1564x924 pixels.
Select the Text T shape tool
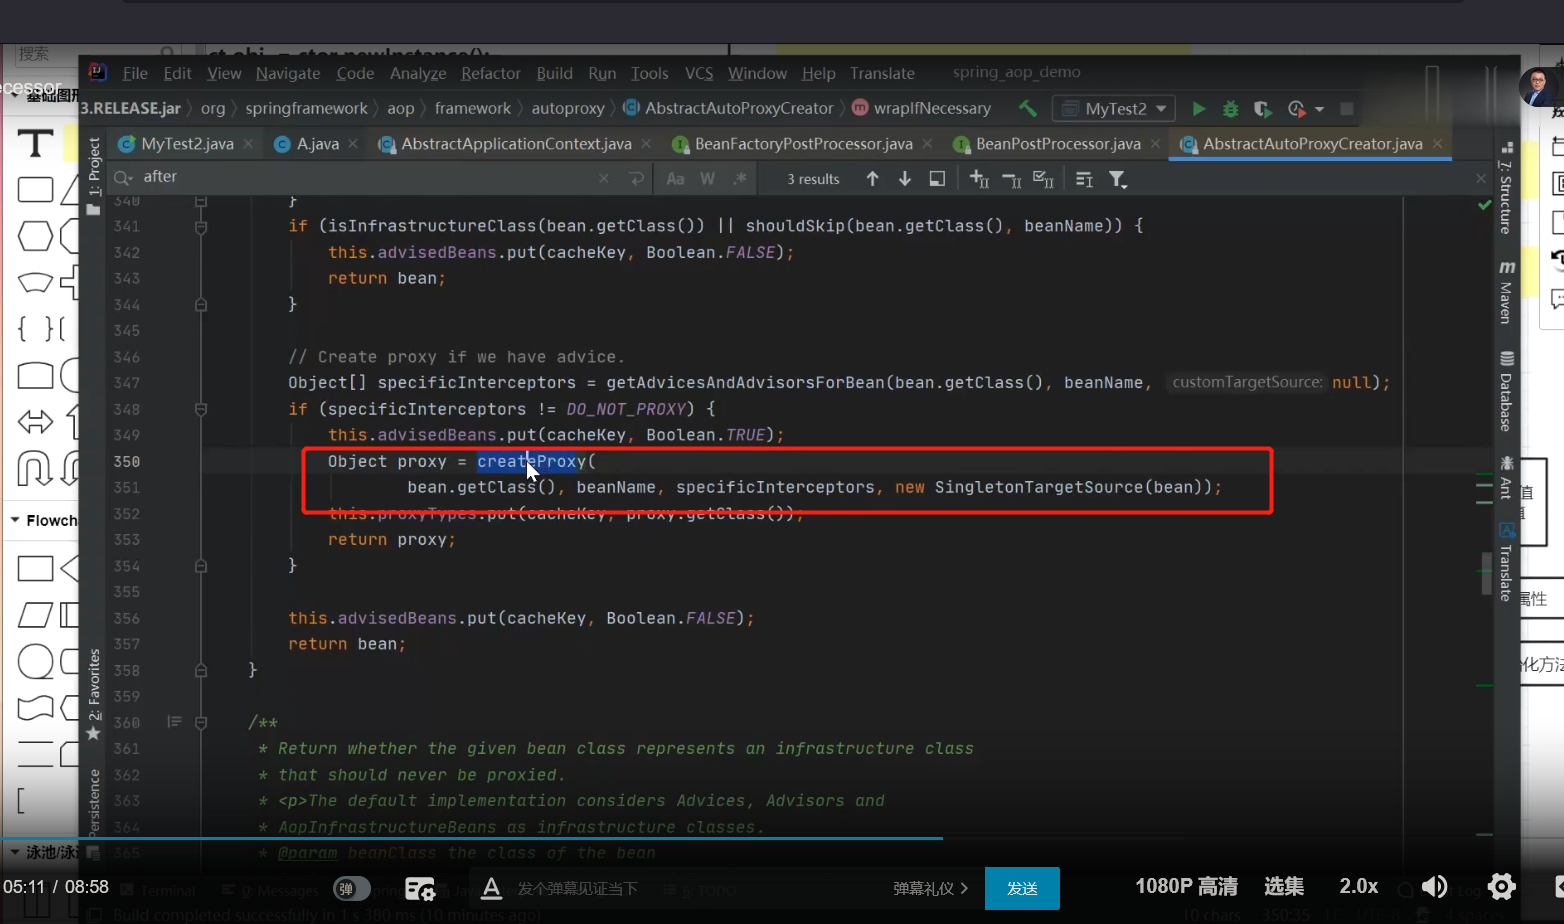35,143
